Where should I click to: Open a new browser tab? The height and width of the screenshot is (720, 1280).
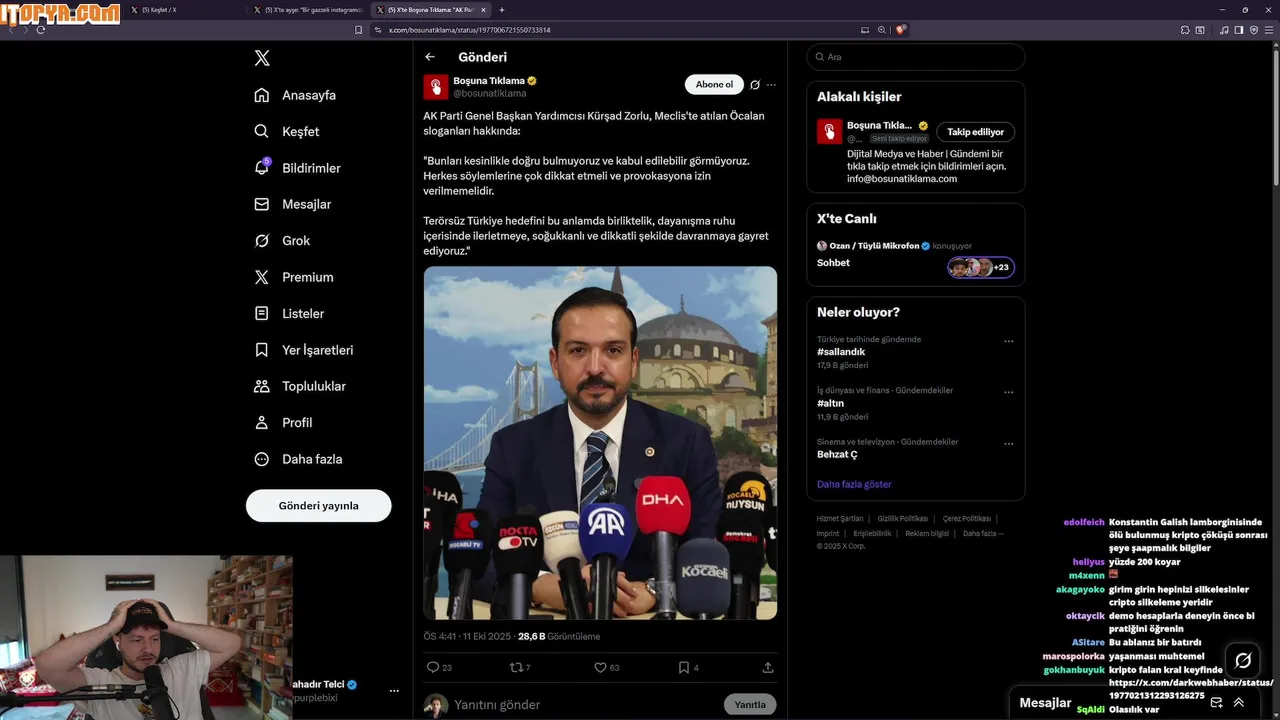pos(502,10)
